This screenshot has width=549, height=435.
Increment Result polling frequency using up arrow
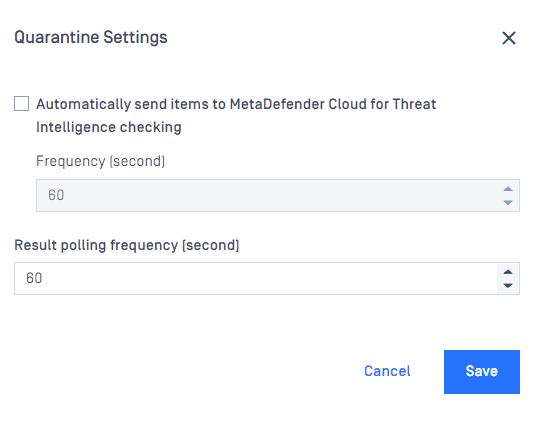click(508, 272)
